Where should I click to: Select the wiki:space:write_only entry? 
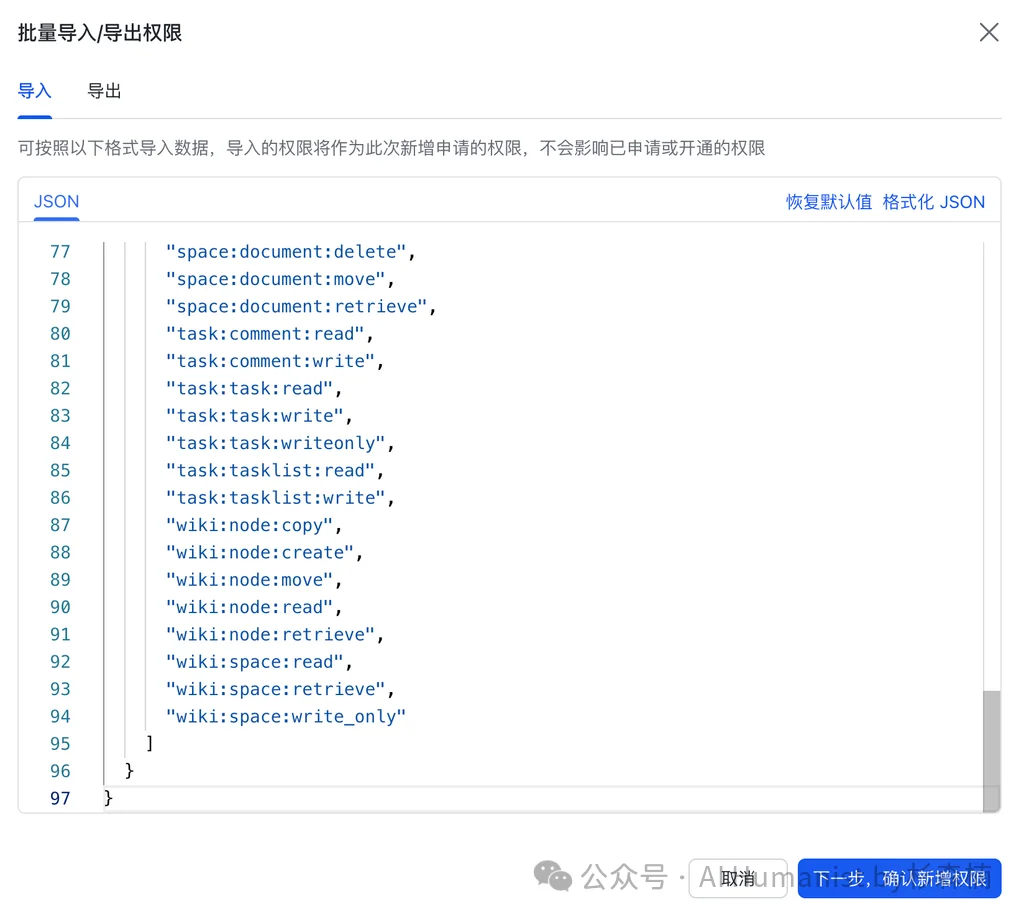coord(286,716)
